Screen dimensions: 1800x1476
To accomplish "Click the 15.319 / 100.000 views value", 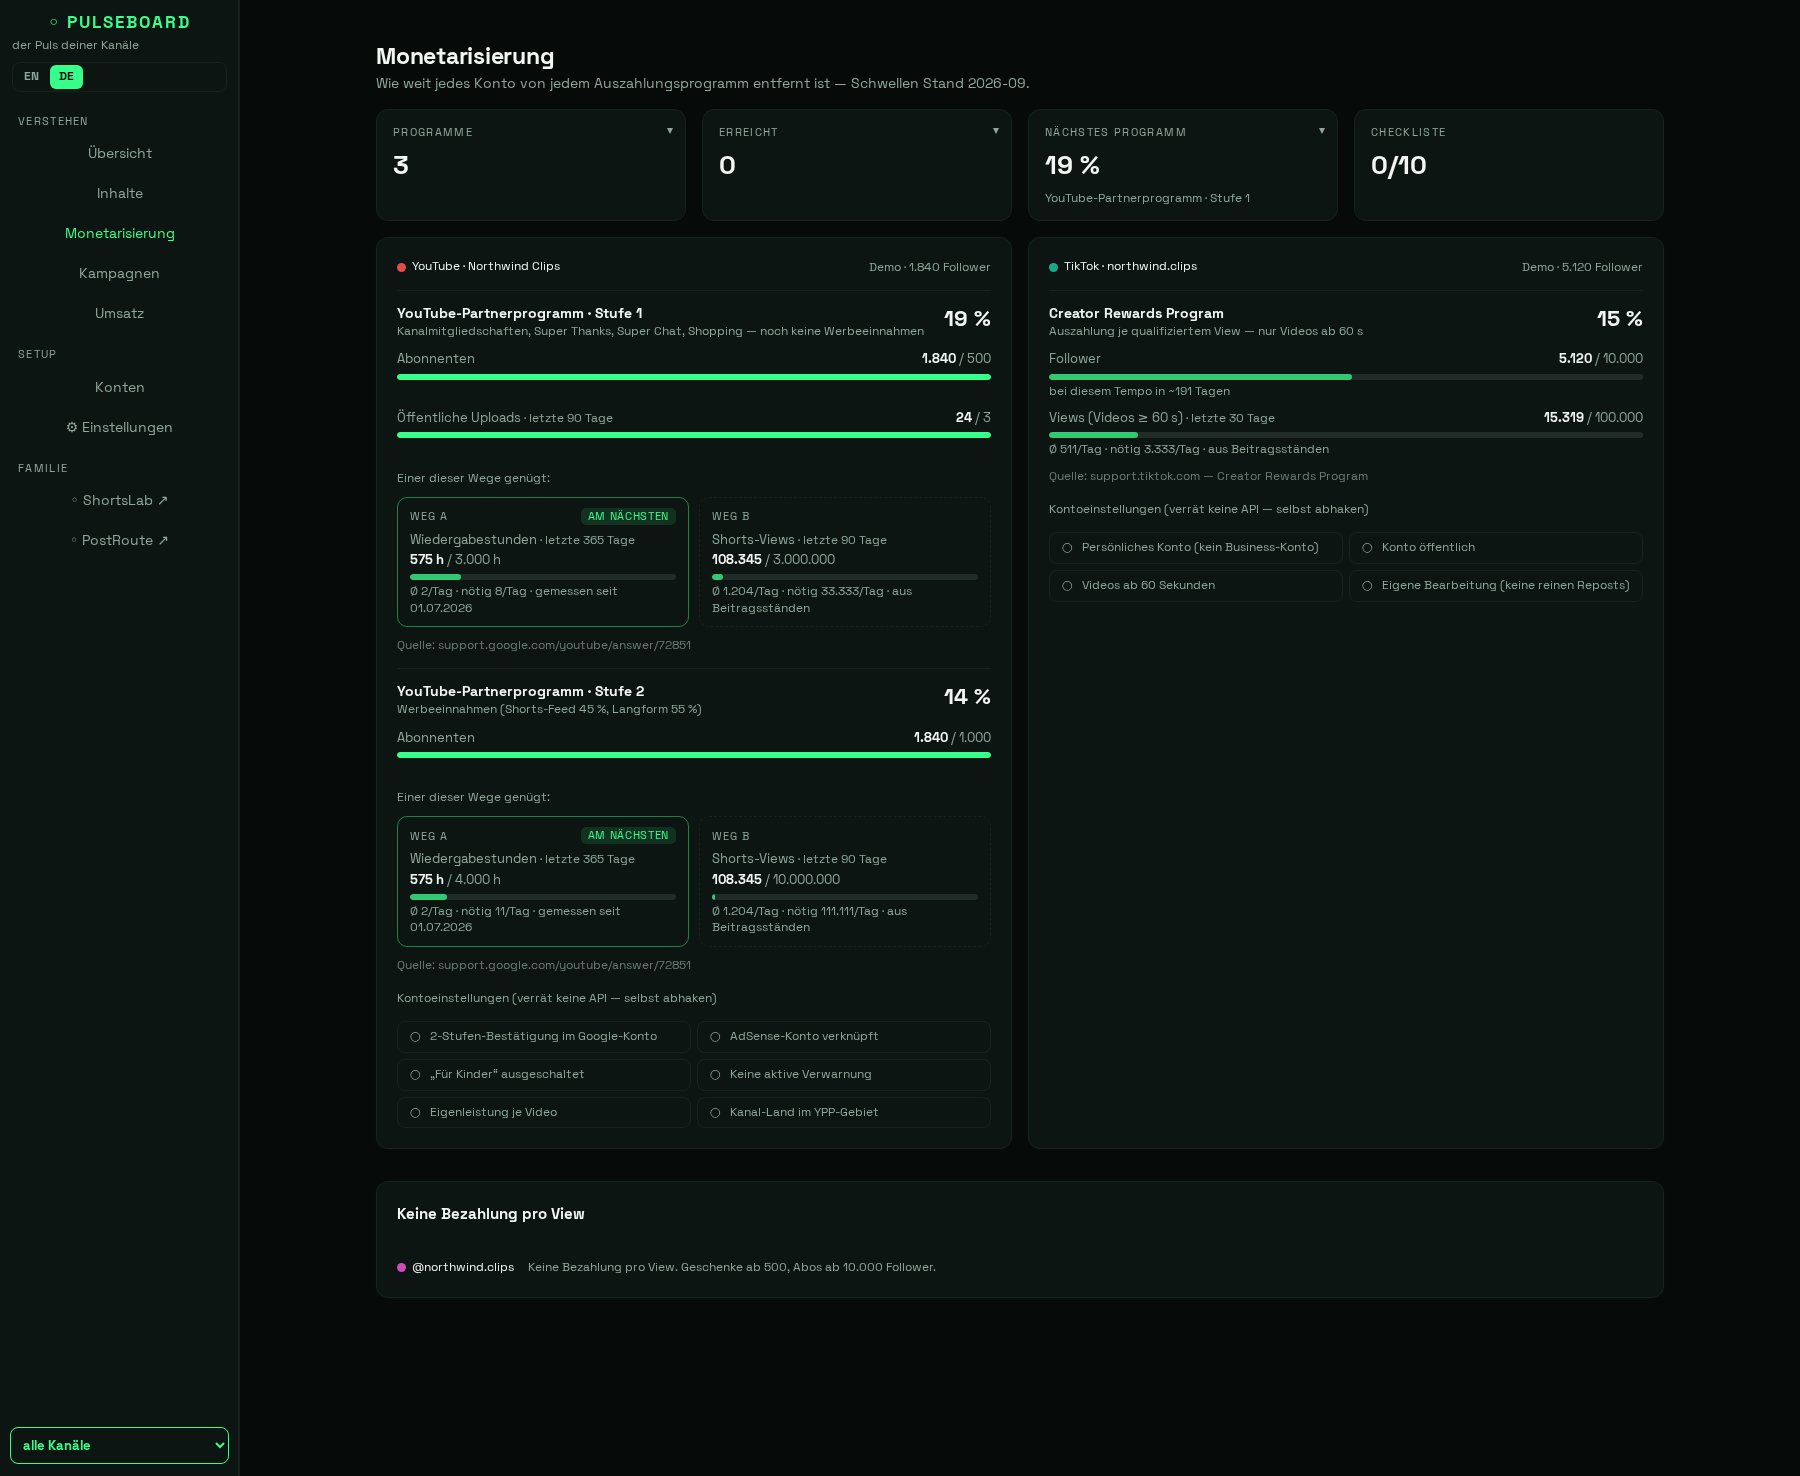I will pyautogui.click(x=1593, y=417).
